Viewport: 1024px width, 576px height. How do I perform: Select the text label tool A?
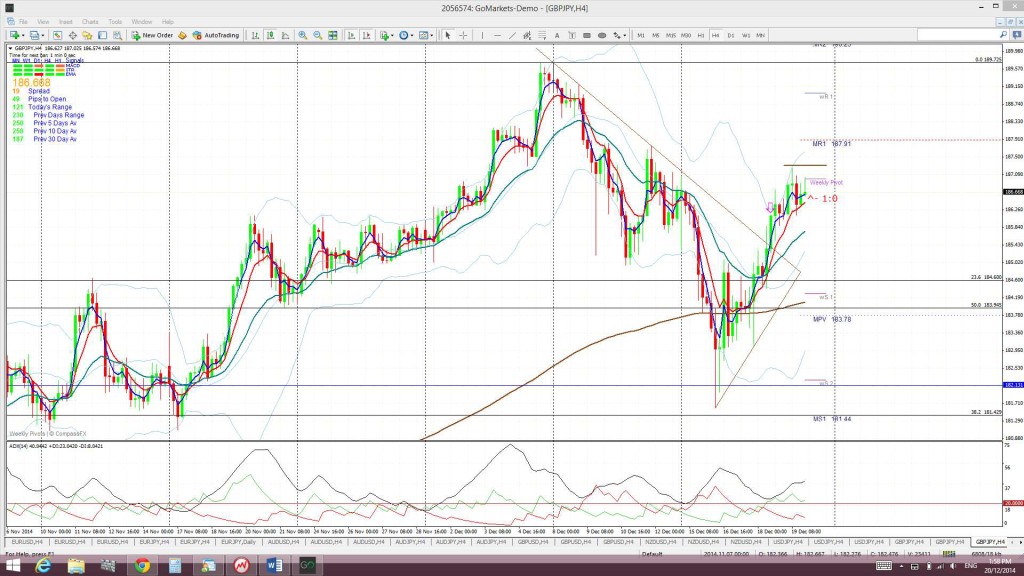556,35
